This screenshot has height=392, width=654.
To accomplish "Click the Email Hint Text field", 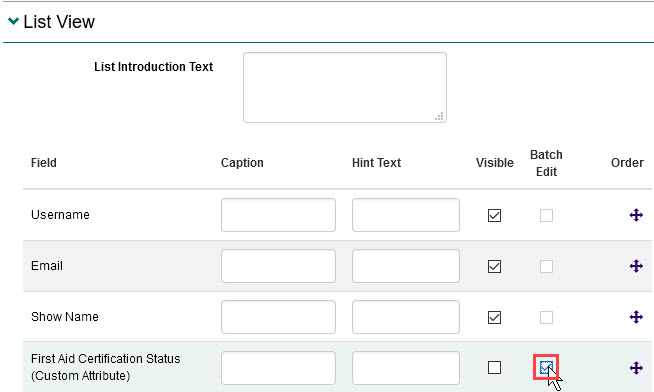I will (406, 266).
